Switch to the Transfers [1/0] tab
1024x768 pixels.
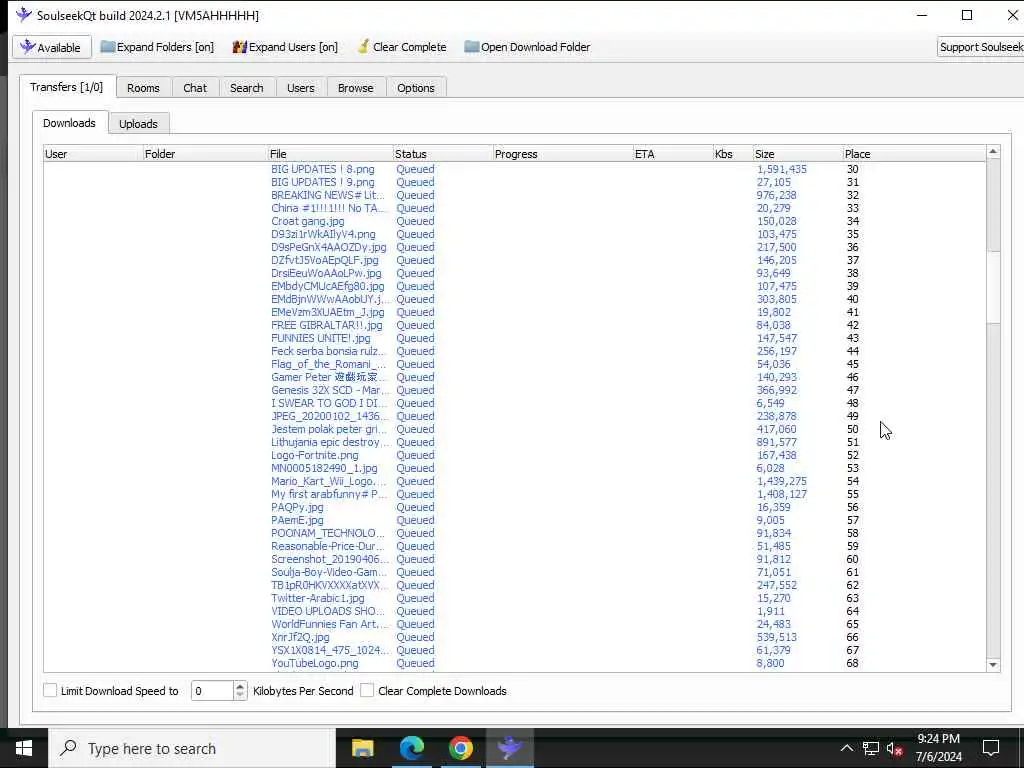67,87
